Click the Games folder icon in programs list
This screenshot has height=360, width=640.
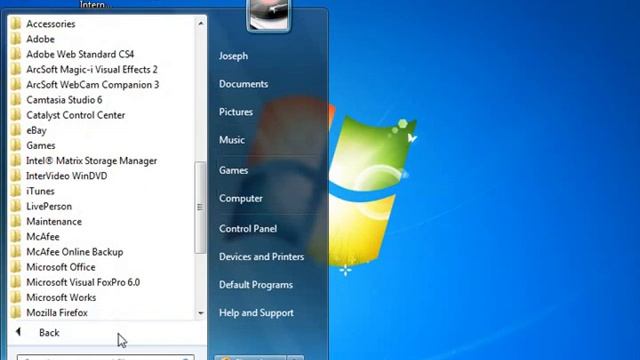16,145
